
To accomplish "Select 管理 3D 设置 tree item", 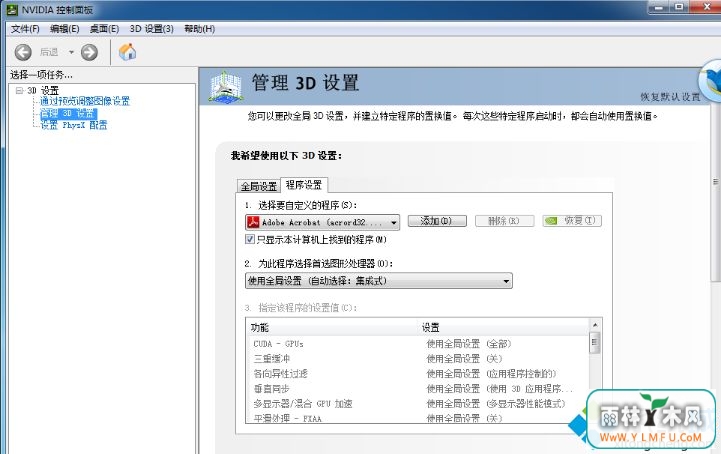I will [68, 113].
